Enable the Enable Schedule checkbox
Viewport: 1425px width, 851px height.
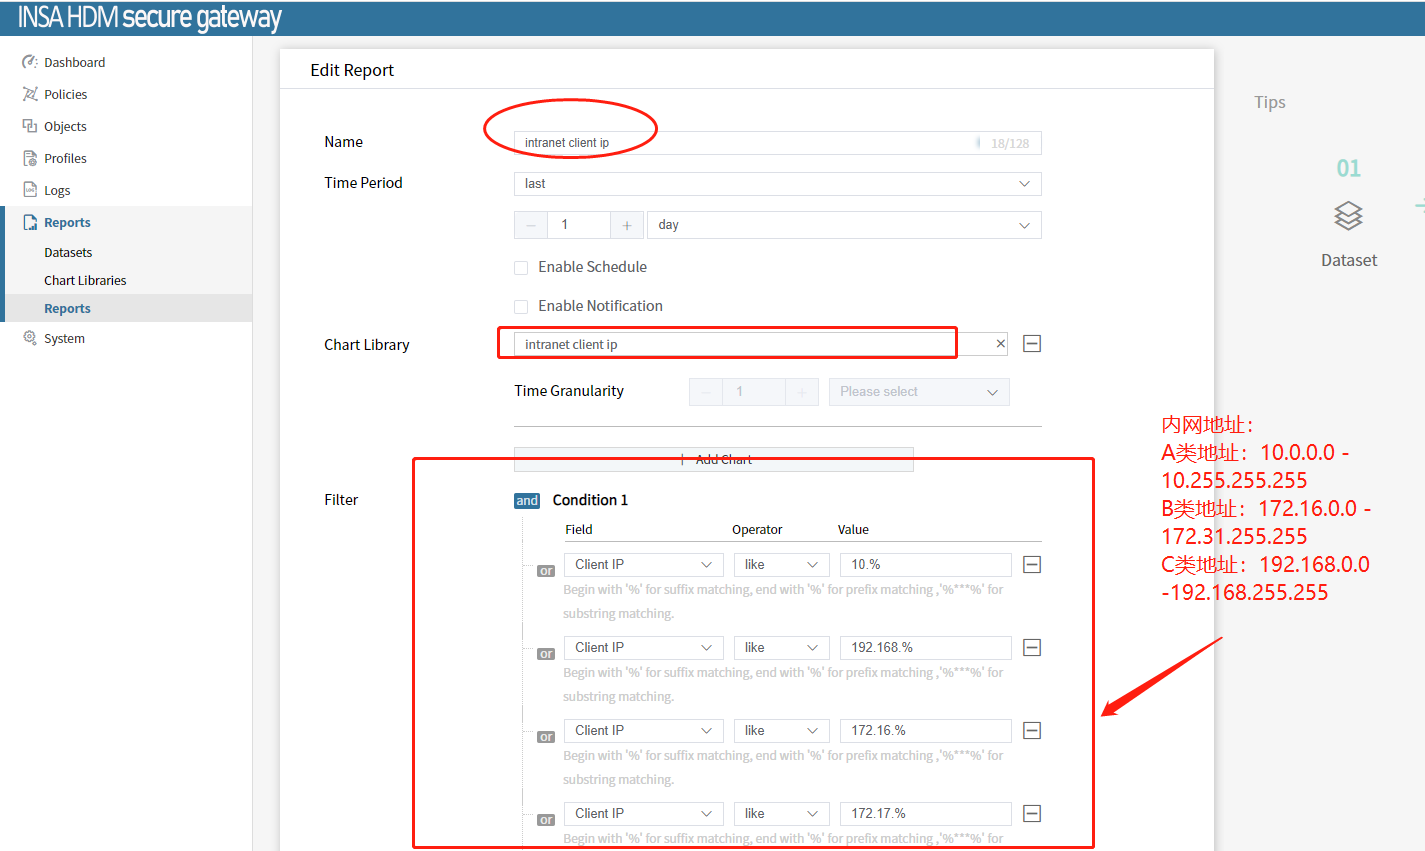coord(521,268)
